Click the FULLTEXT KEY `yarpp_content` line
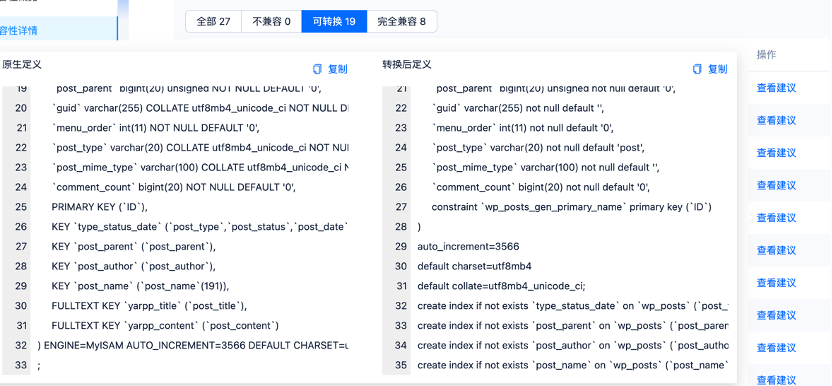 (x=165, y=325)
